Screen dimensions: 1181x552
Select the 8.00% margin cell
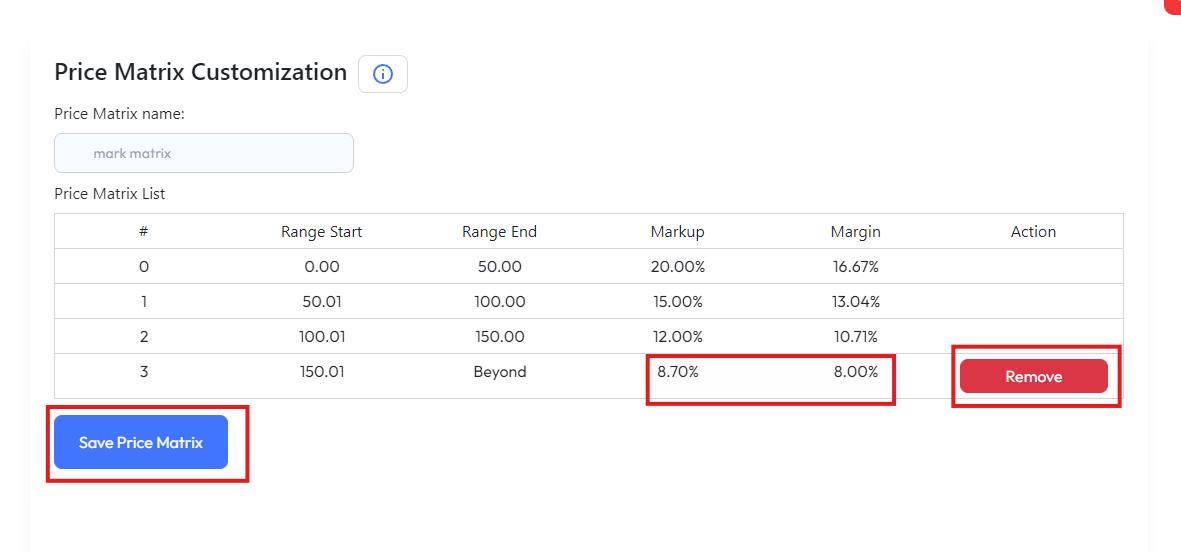tap(855, 372)
